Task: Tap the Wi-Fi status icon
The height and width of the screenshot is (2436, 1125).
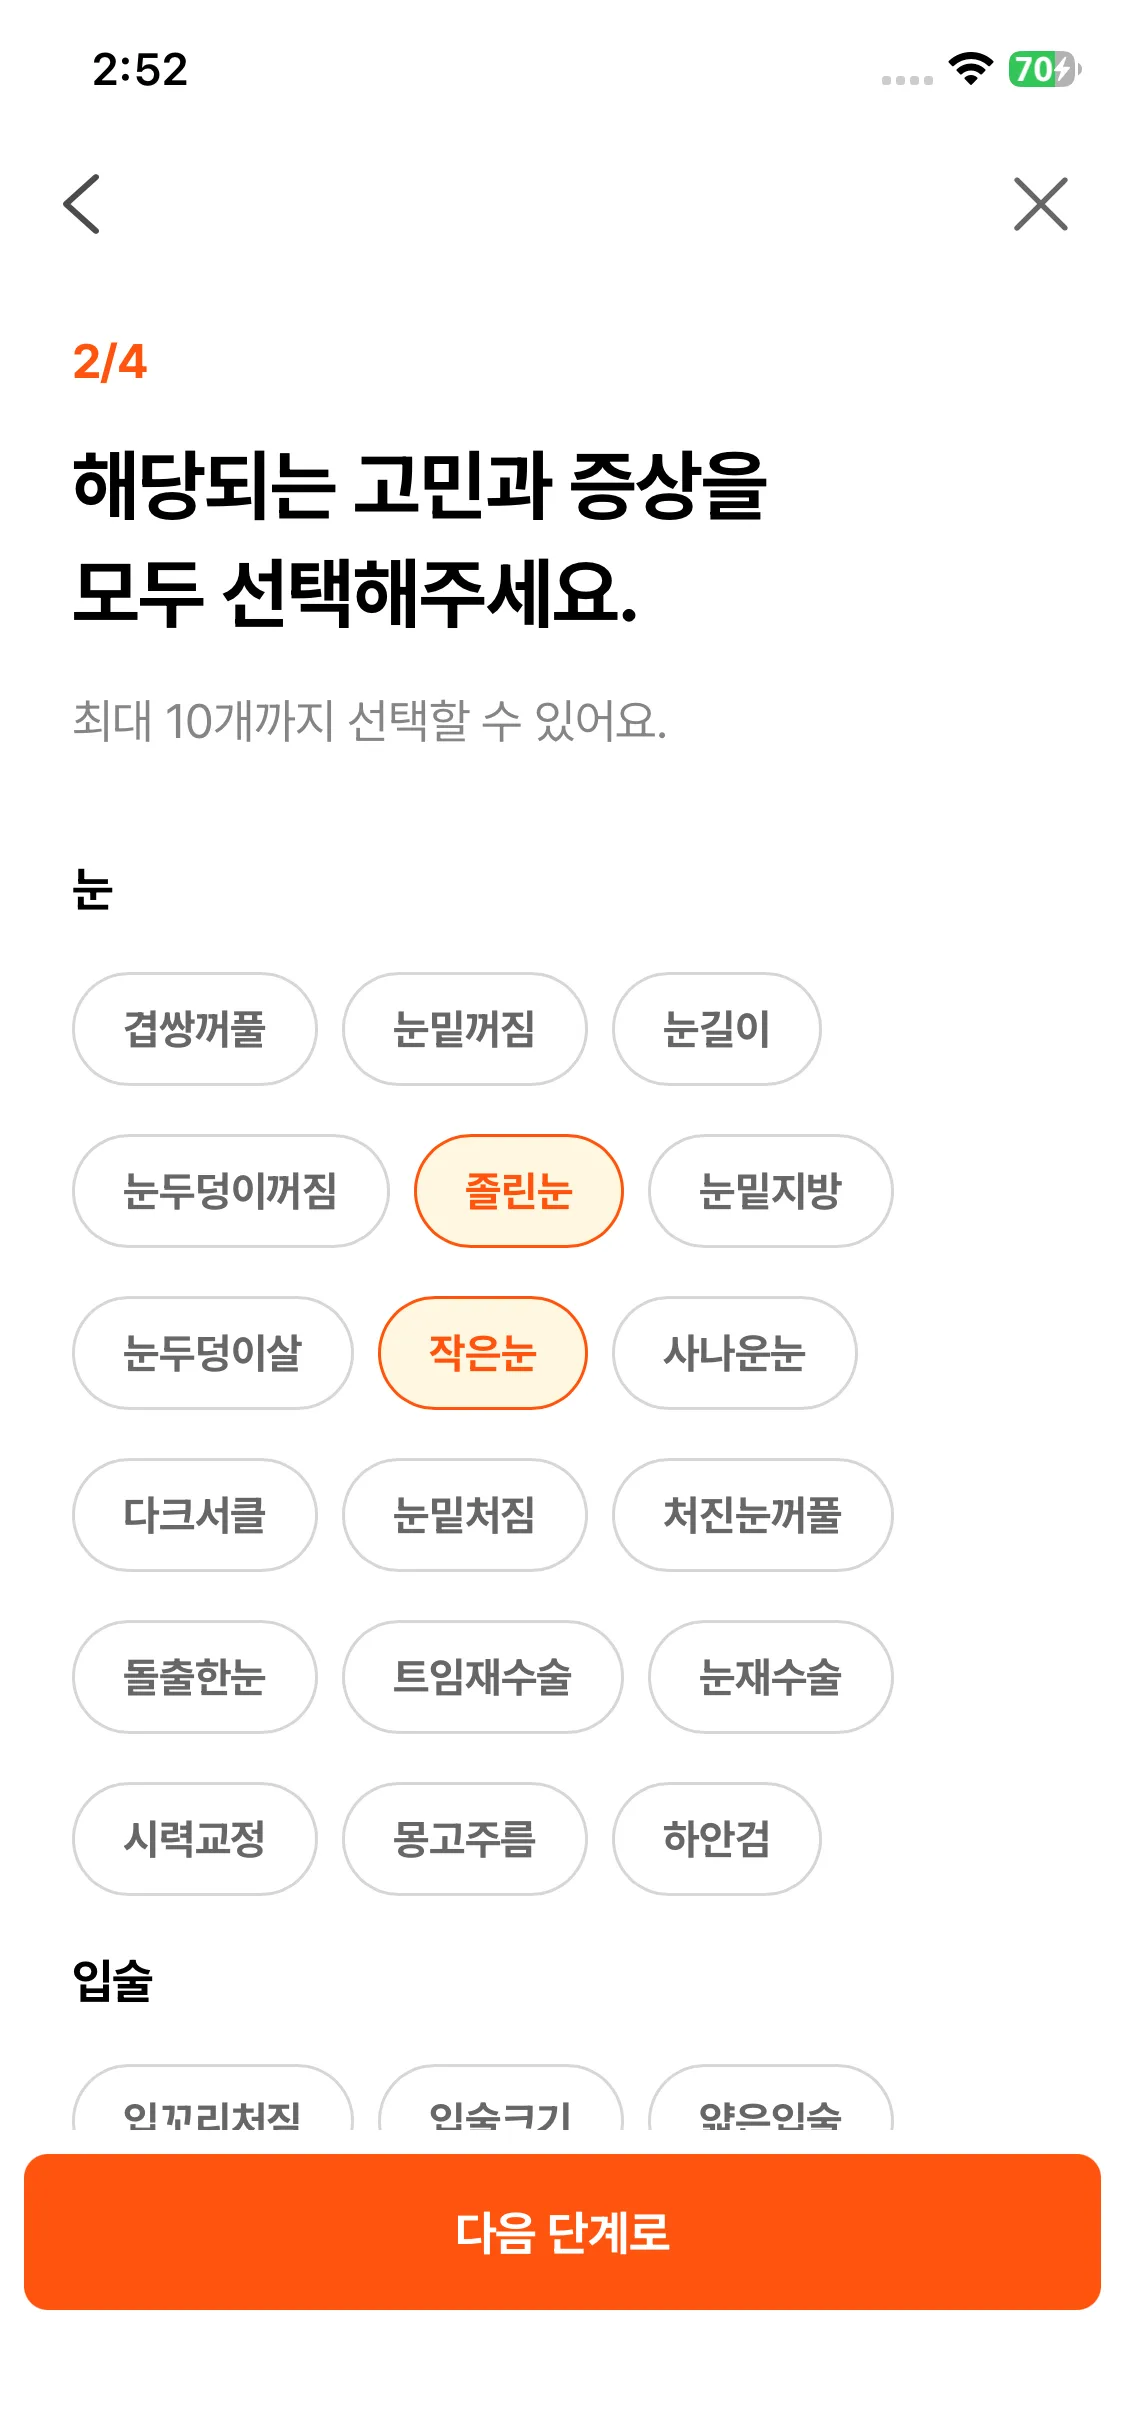Action: point(969,69)
